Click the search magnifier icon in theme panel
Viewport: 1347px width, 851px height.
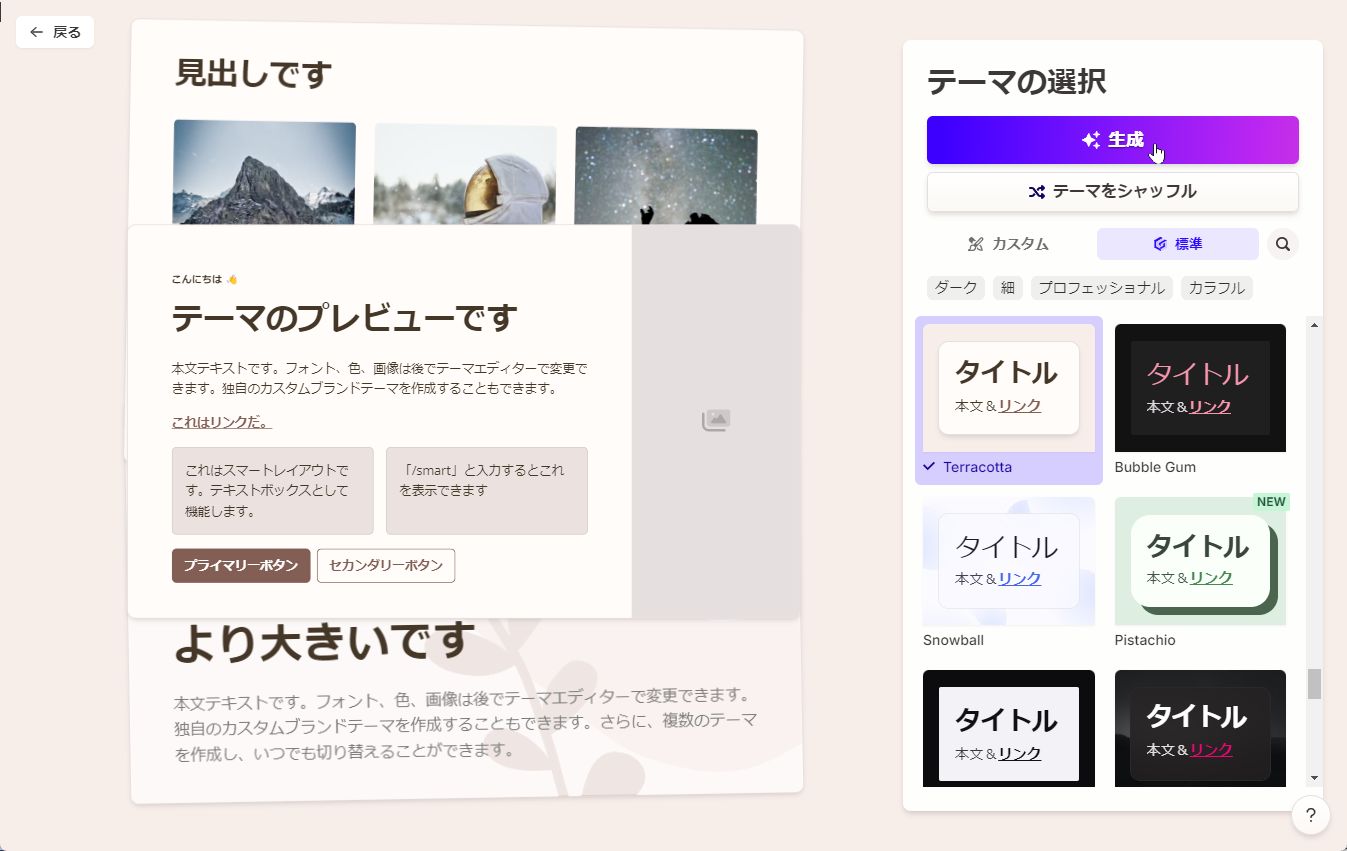click(1283, 243)
